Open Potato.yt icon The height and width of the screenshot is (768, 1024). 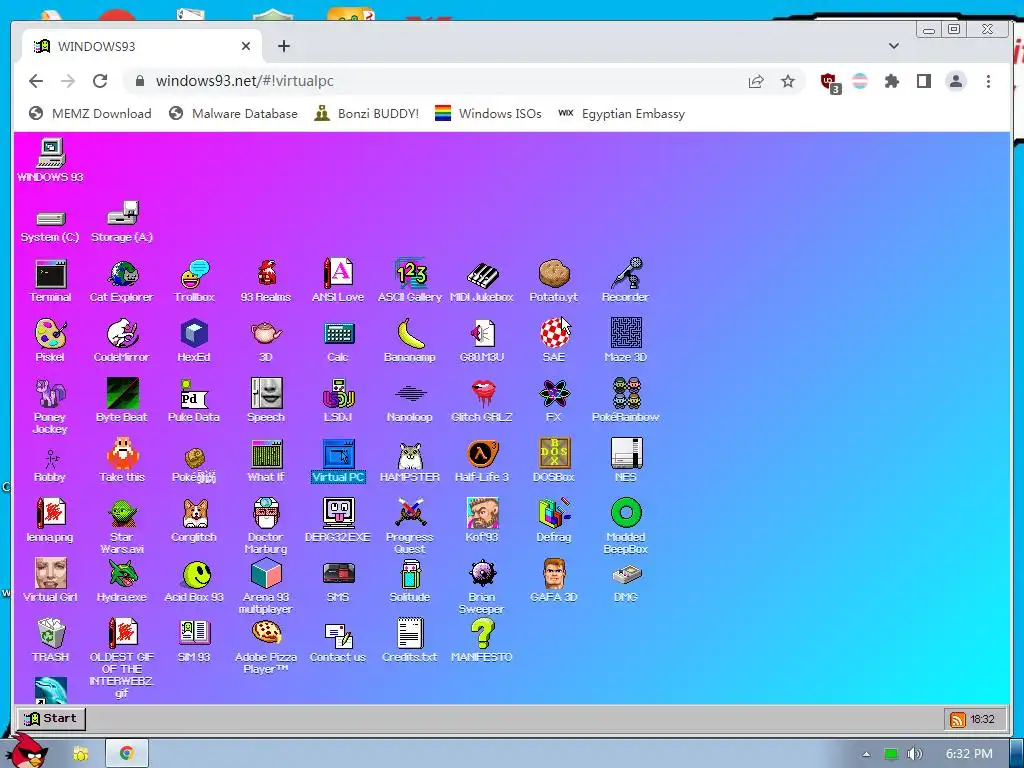(x=554, y=280)
